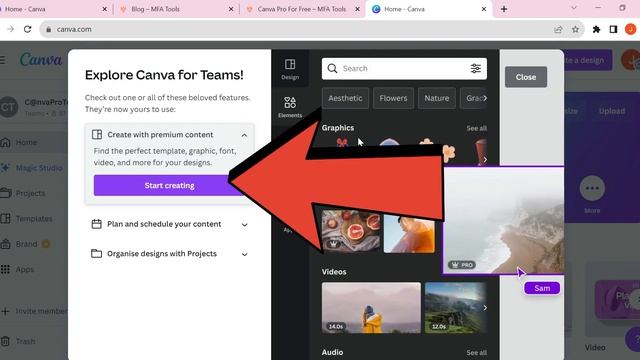Open tab search dropdown chevron
The image size is (640, 360).
pos(574,8)
